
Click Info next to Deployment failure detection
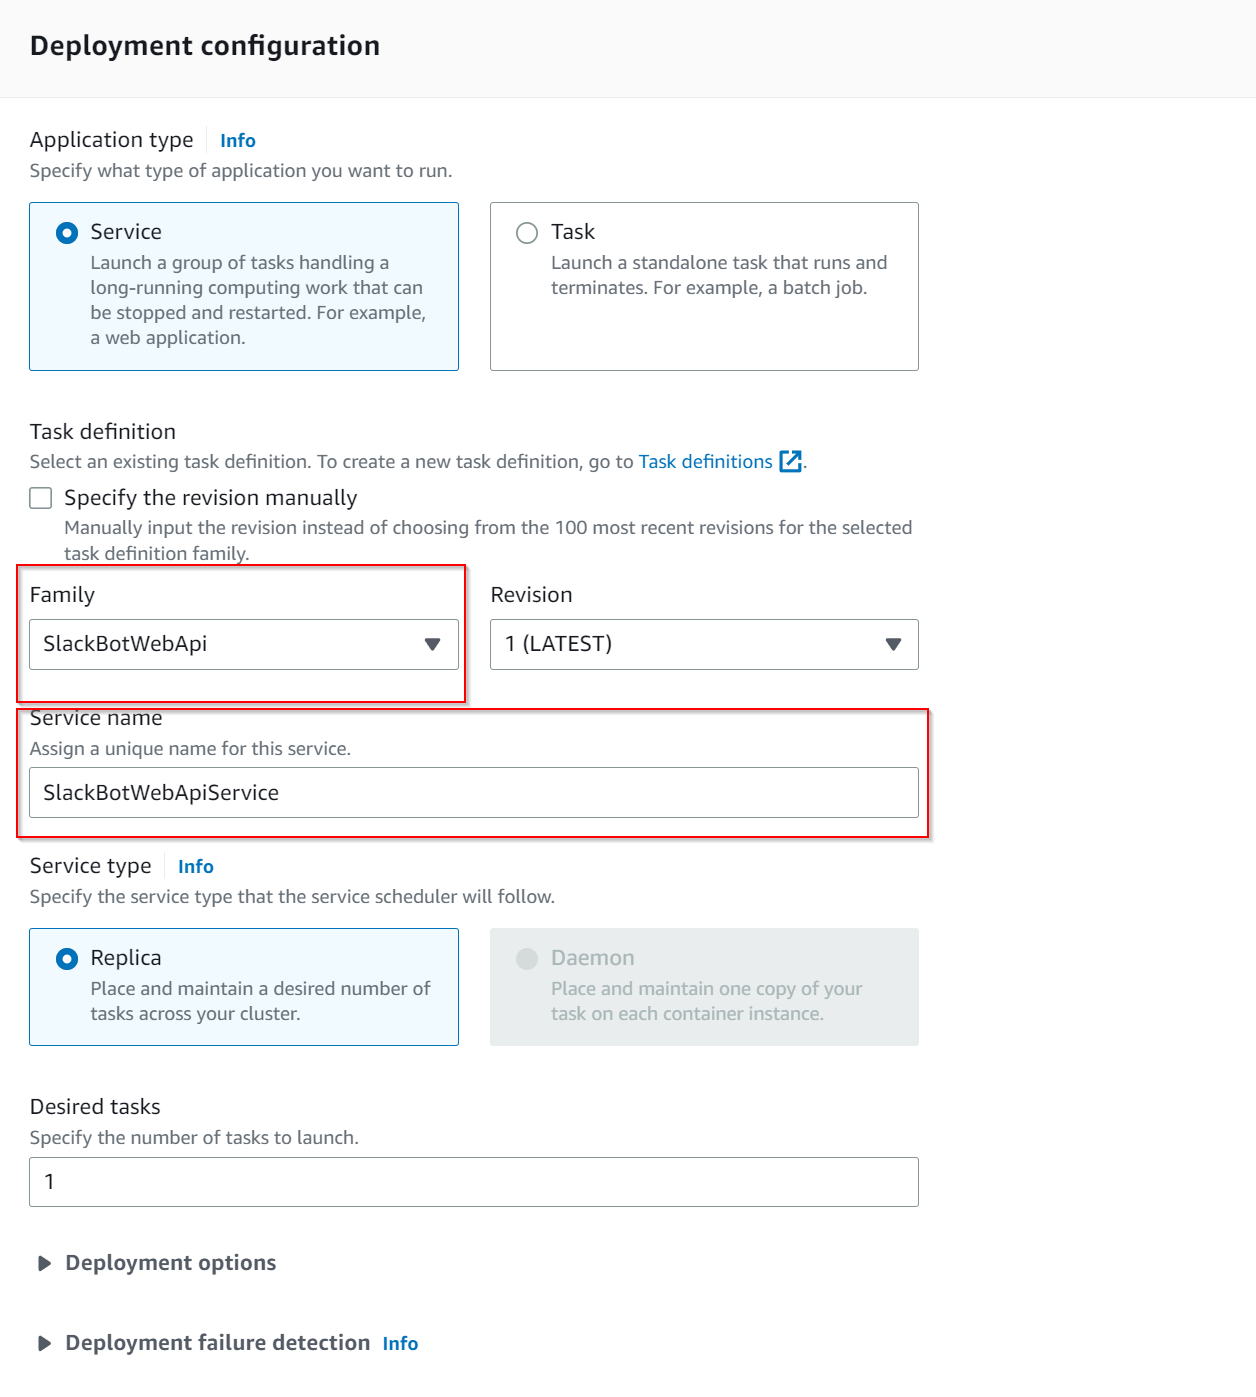pos(400,1345)
